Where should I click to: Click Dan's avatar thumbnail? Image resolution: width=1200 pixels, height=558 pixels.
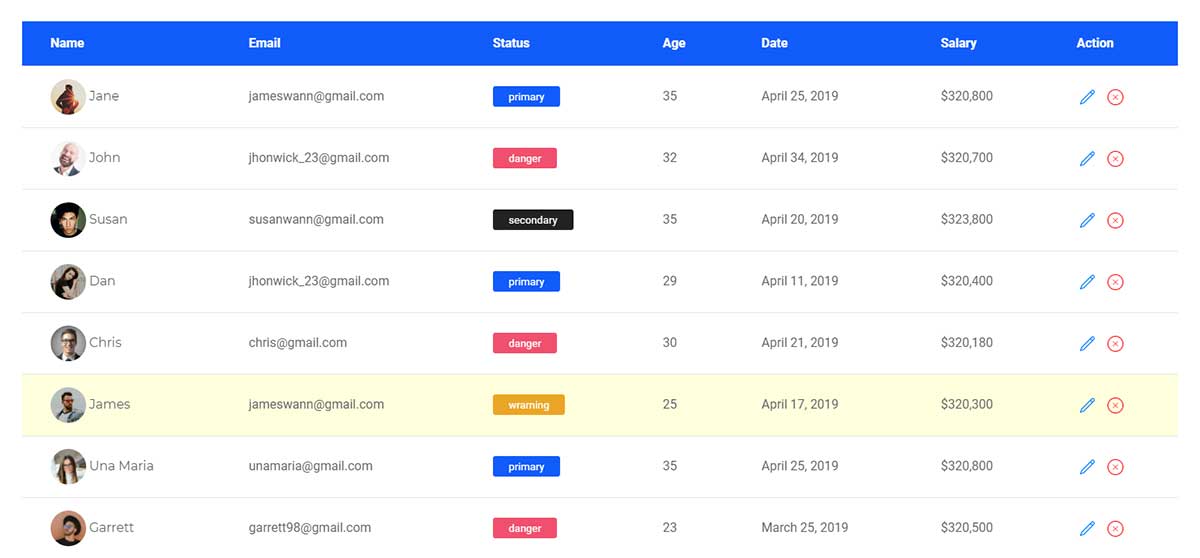coord(68,282)
